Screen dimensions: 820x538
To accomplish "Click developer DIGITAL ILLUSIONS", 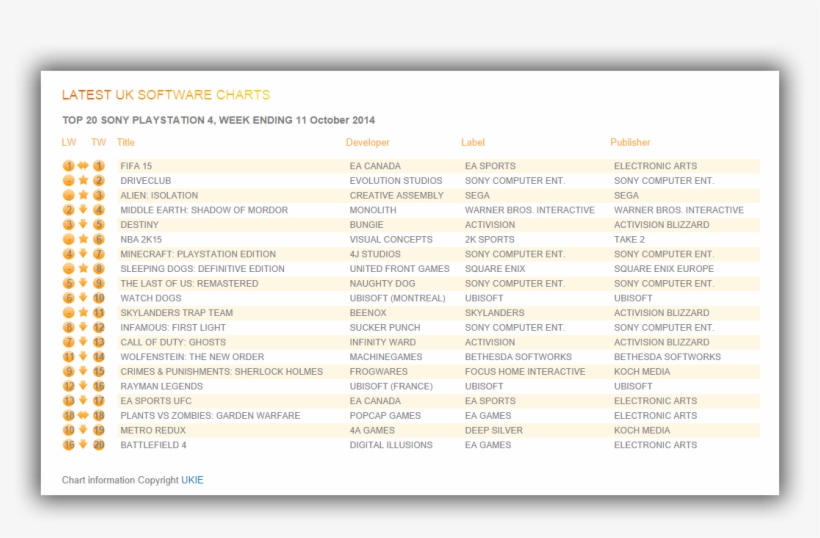I will pos(391,444).
